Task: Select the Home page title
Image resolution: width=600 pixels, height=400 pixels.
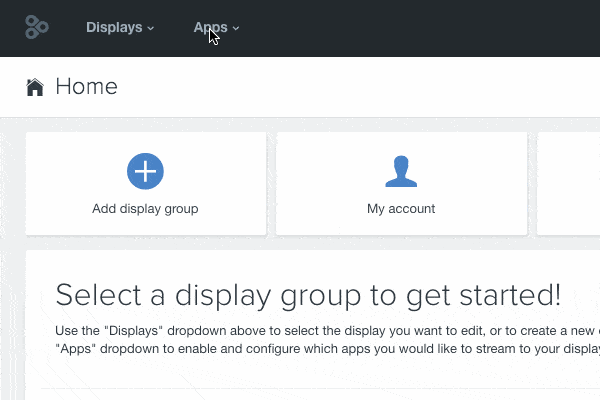Action: (86, 87)
